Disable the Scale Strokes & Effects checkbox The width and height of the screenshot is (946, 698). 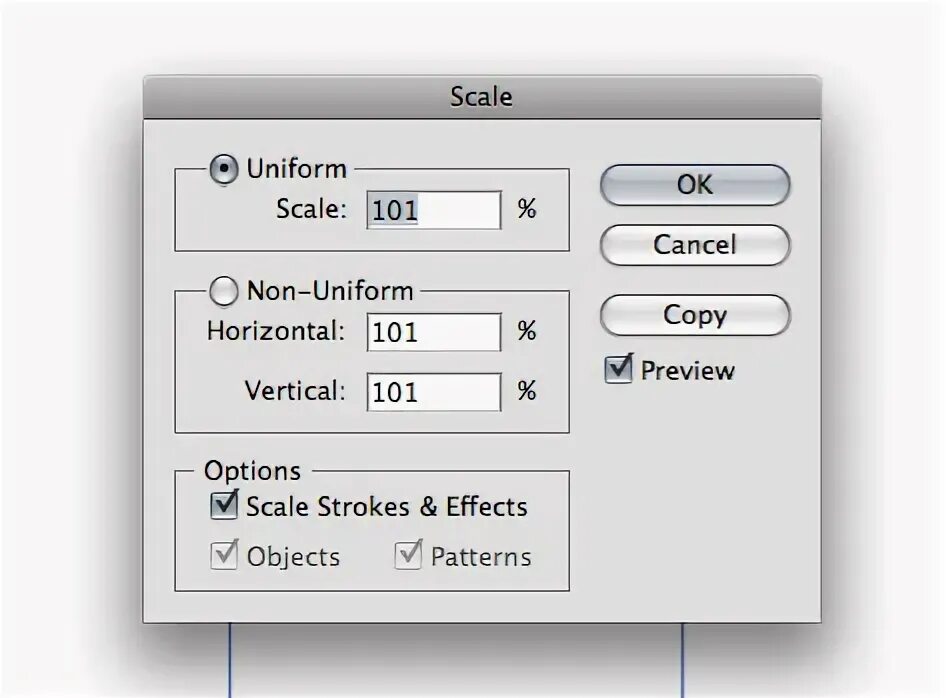pos(225,505)
